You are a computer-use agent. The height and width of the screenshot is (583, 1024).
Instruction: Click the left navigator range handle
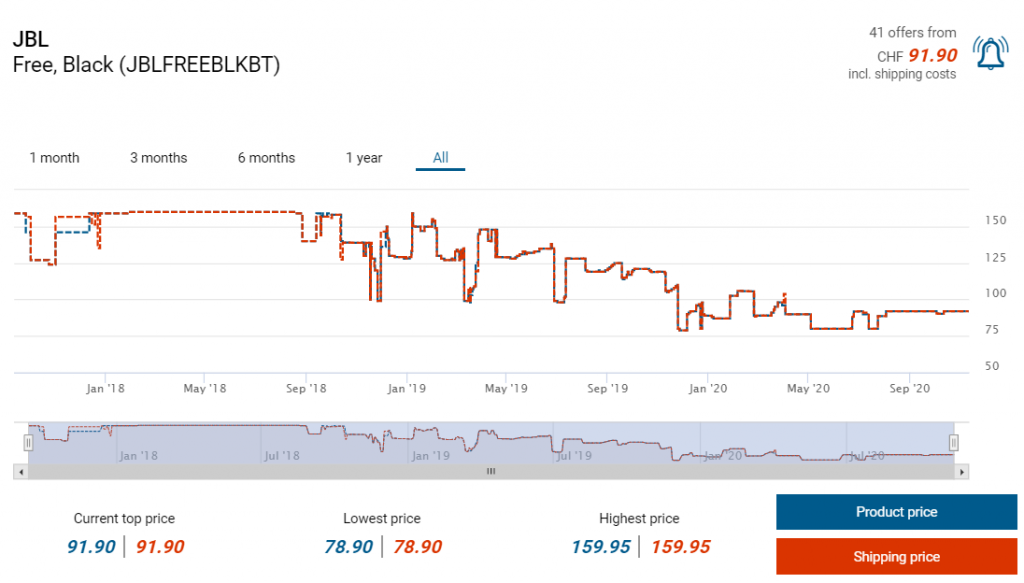(x=28, y=441)
